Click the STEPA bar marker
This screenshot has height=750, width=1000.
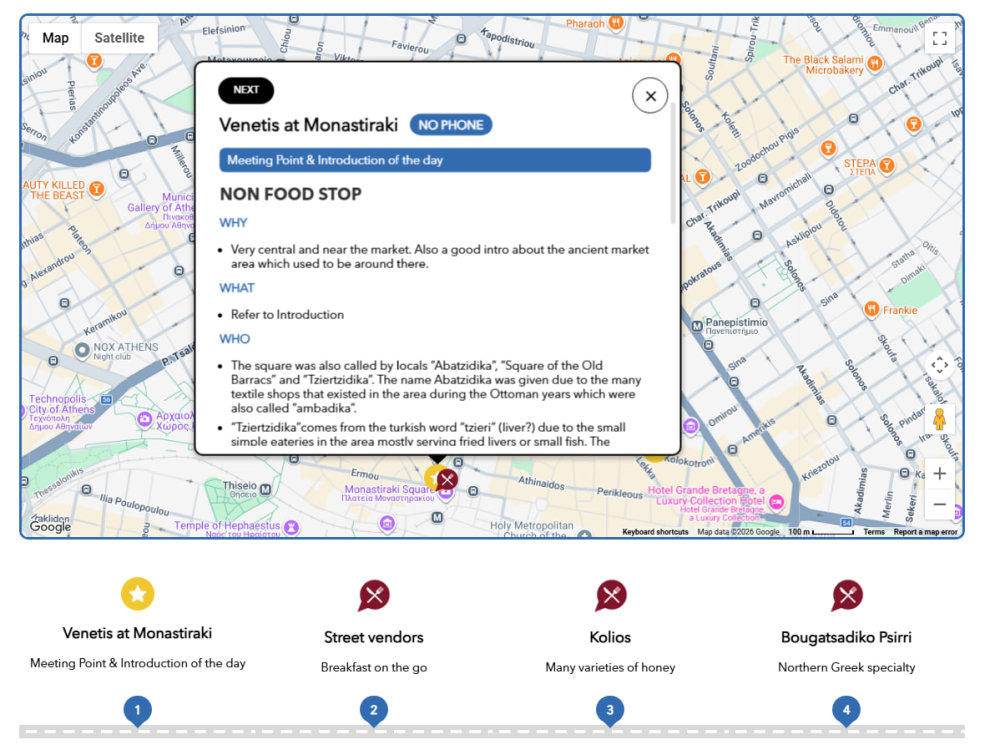(x=886, y=166)
